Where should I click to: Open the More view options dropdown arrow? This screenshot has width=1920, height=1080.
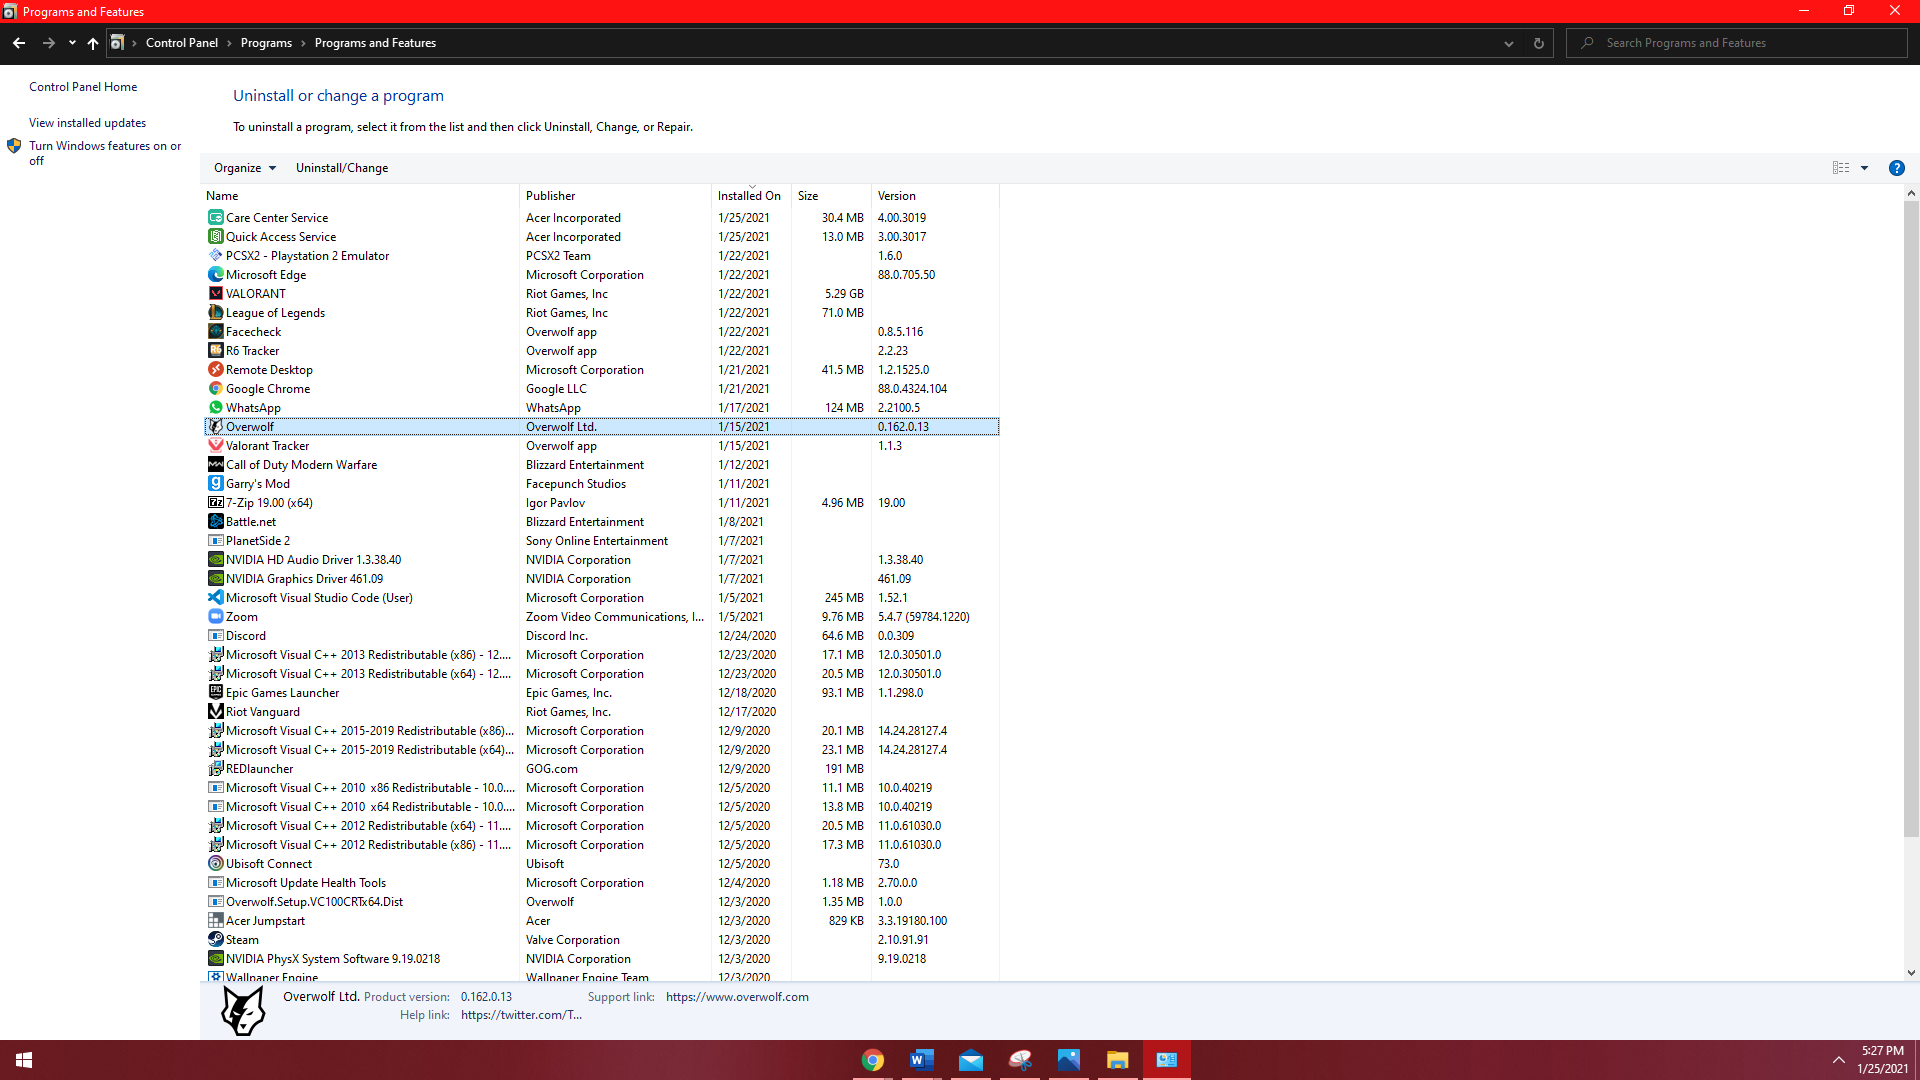click(x=1864, y=168)
